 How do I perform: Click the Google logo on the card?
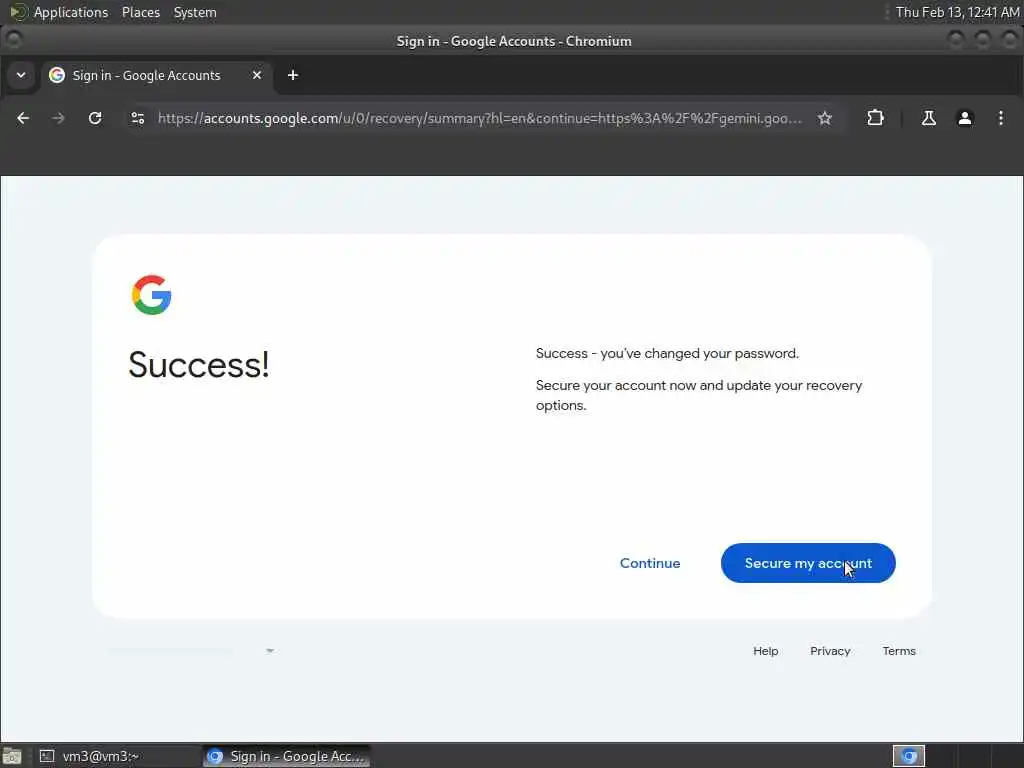152,295
